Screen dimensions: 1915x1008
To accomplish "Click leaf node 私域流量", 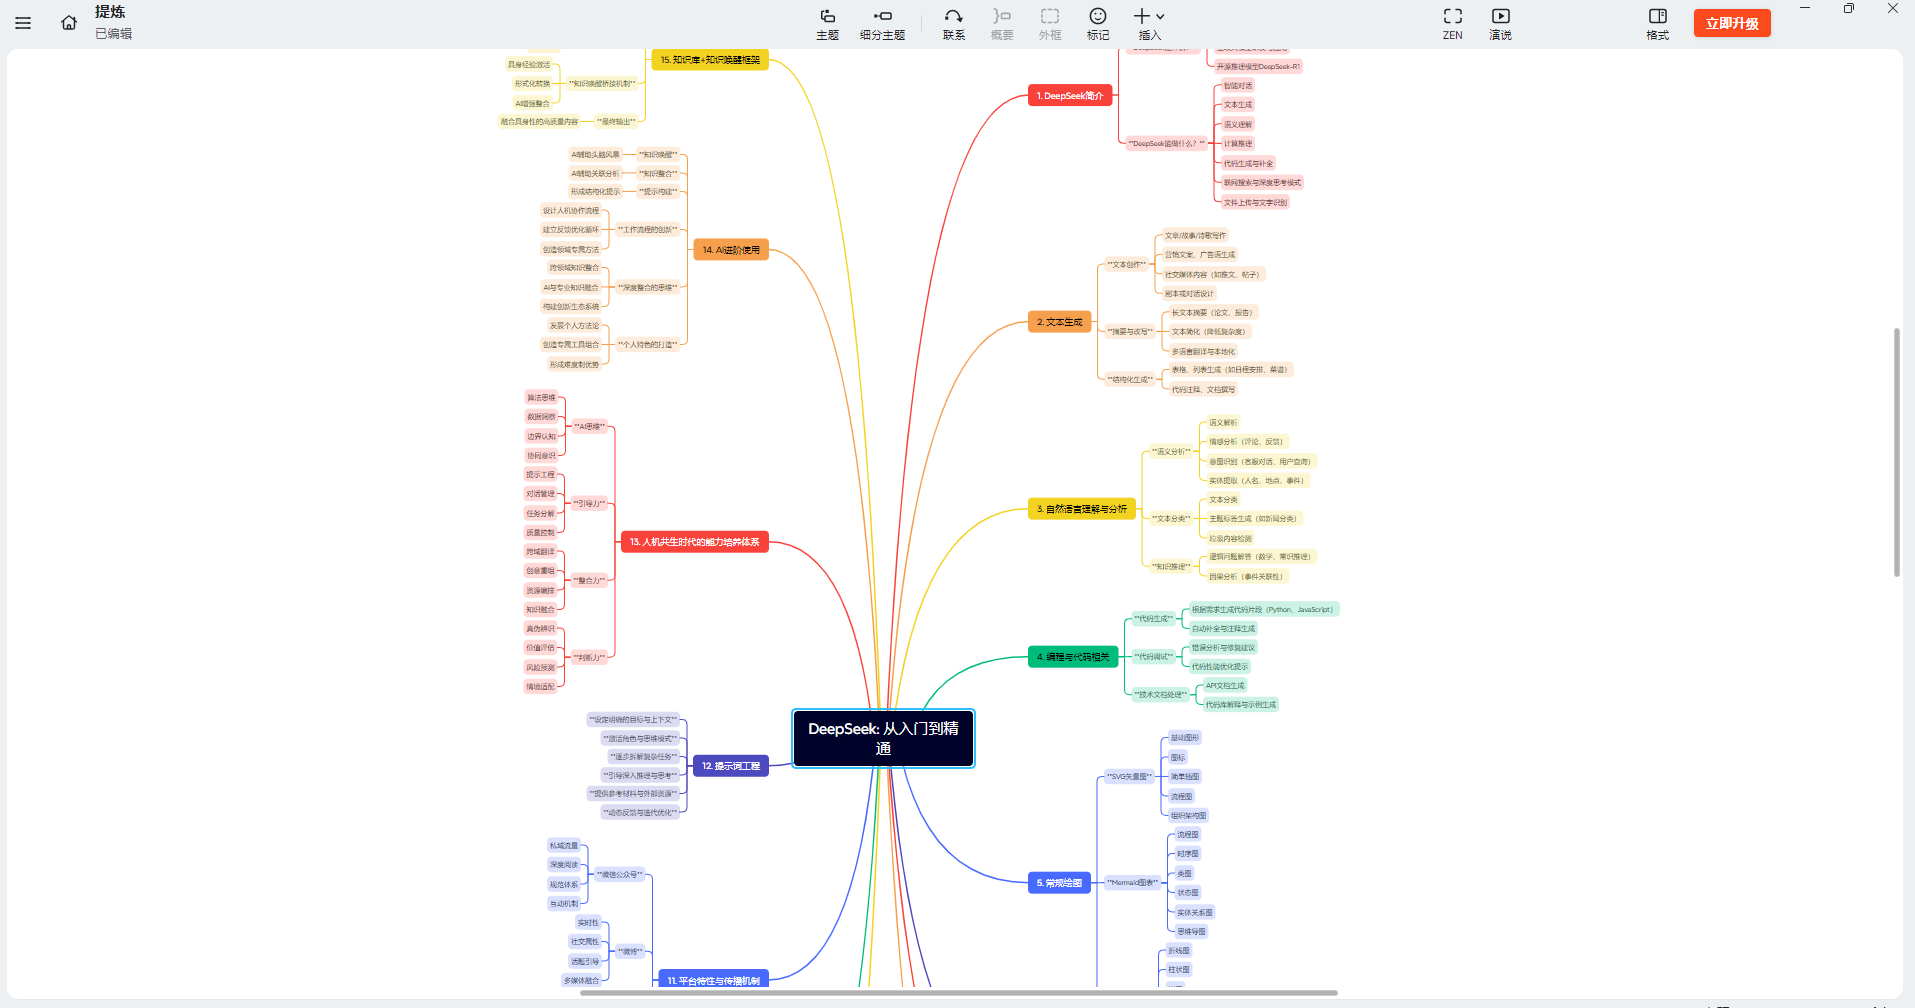I will 563,846.
